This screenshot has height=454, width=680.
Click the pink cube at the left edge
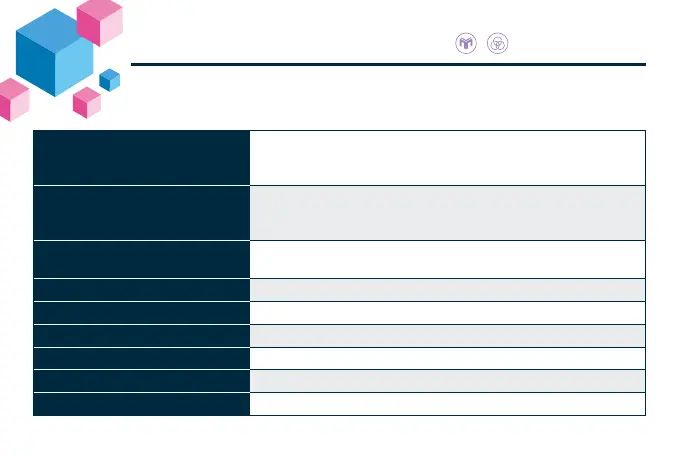click(13, 99)
